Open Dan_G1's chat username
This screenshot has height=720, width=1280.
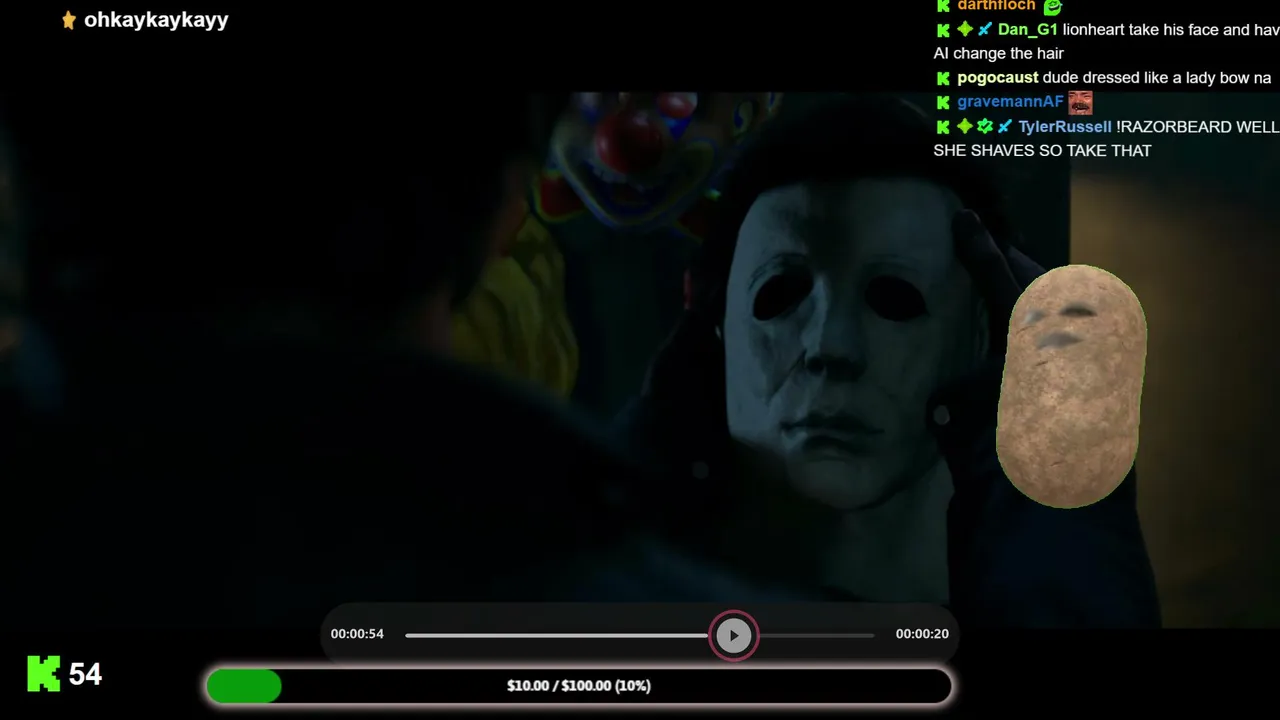pos(1028,30)
